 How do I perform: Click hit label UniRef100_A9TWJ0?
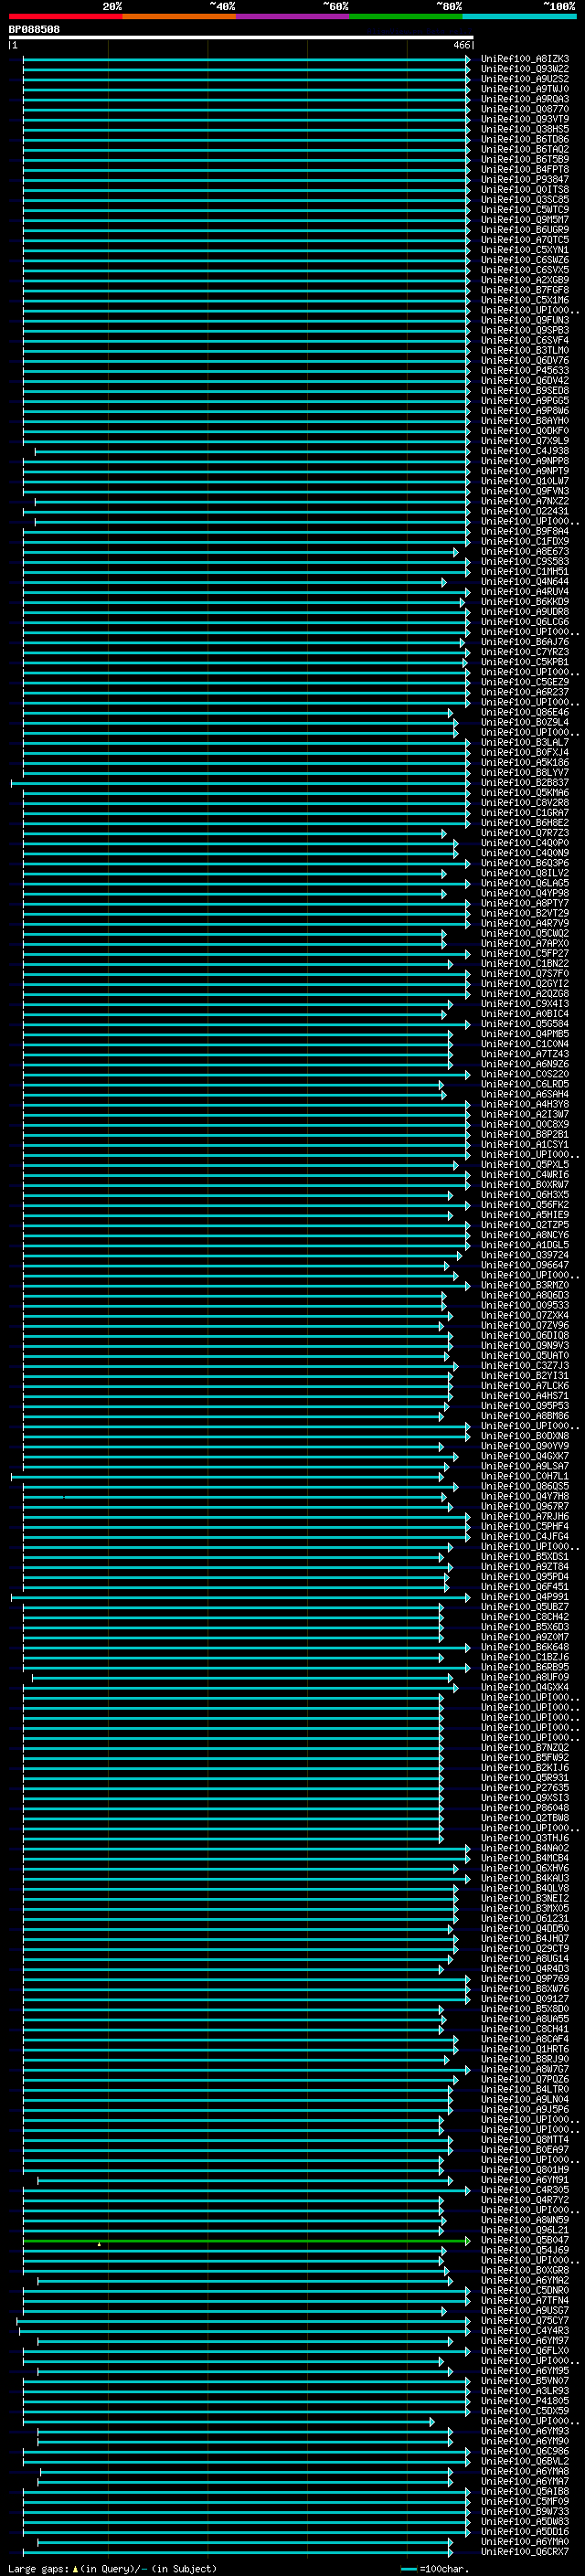(x=525, y=89)
